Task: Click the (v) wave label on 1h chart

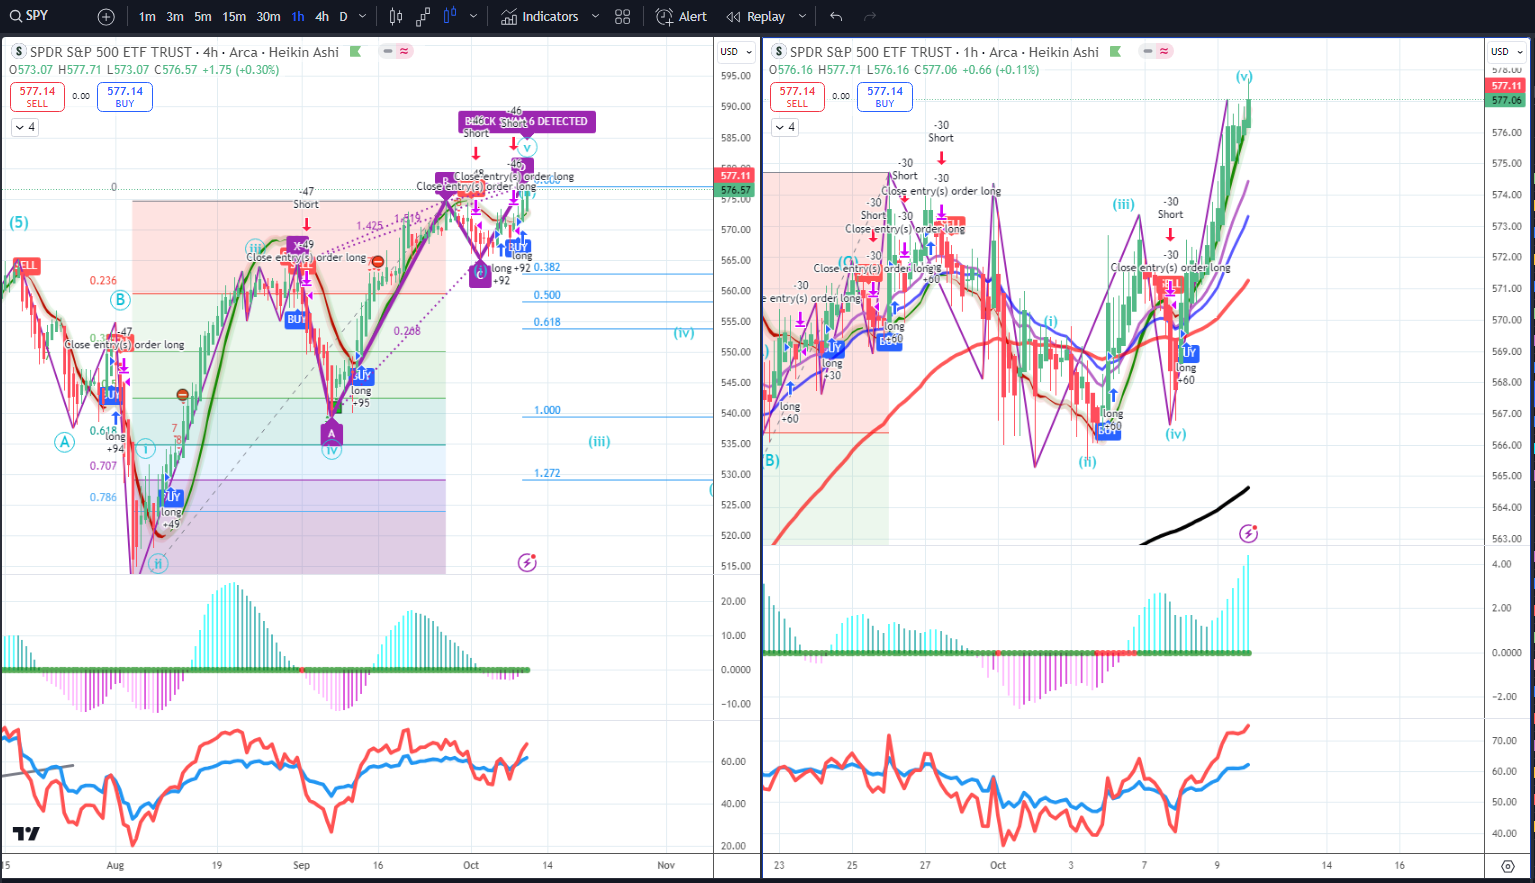Action: click(x=1243, y=76)
